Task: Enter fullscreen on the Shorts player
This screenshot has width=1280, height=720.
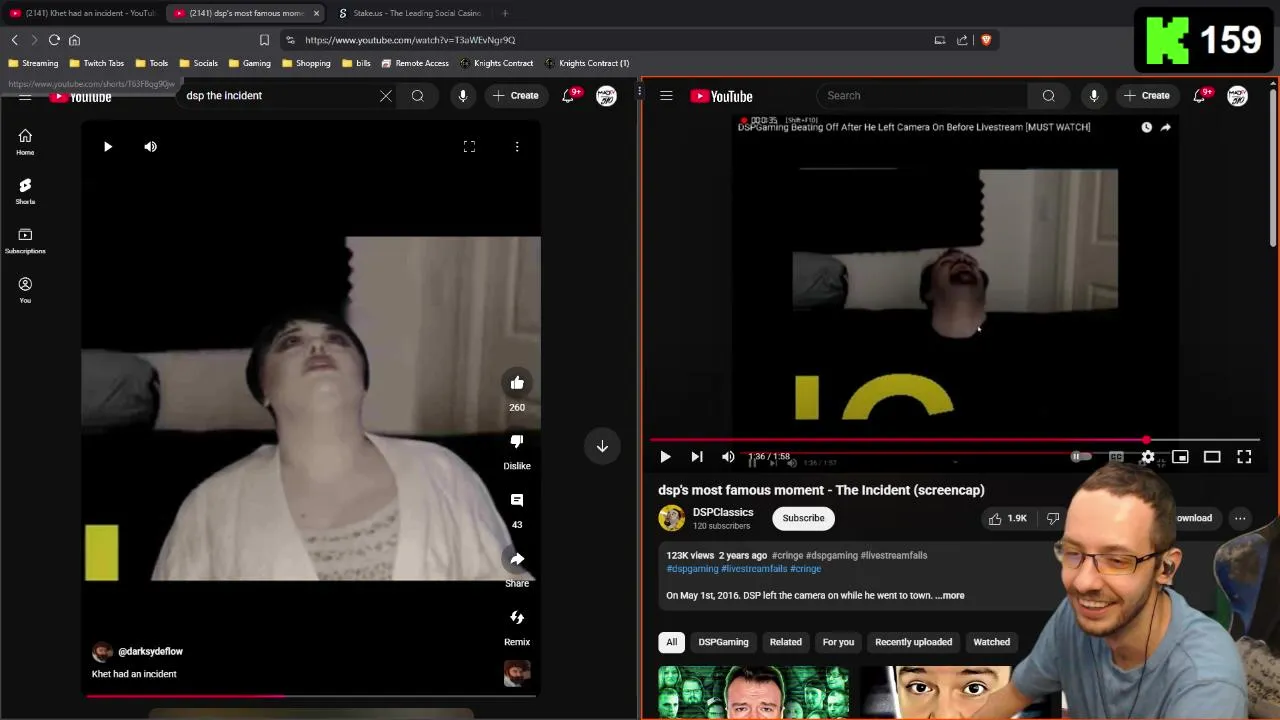Action: coord(469,147)
